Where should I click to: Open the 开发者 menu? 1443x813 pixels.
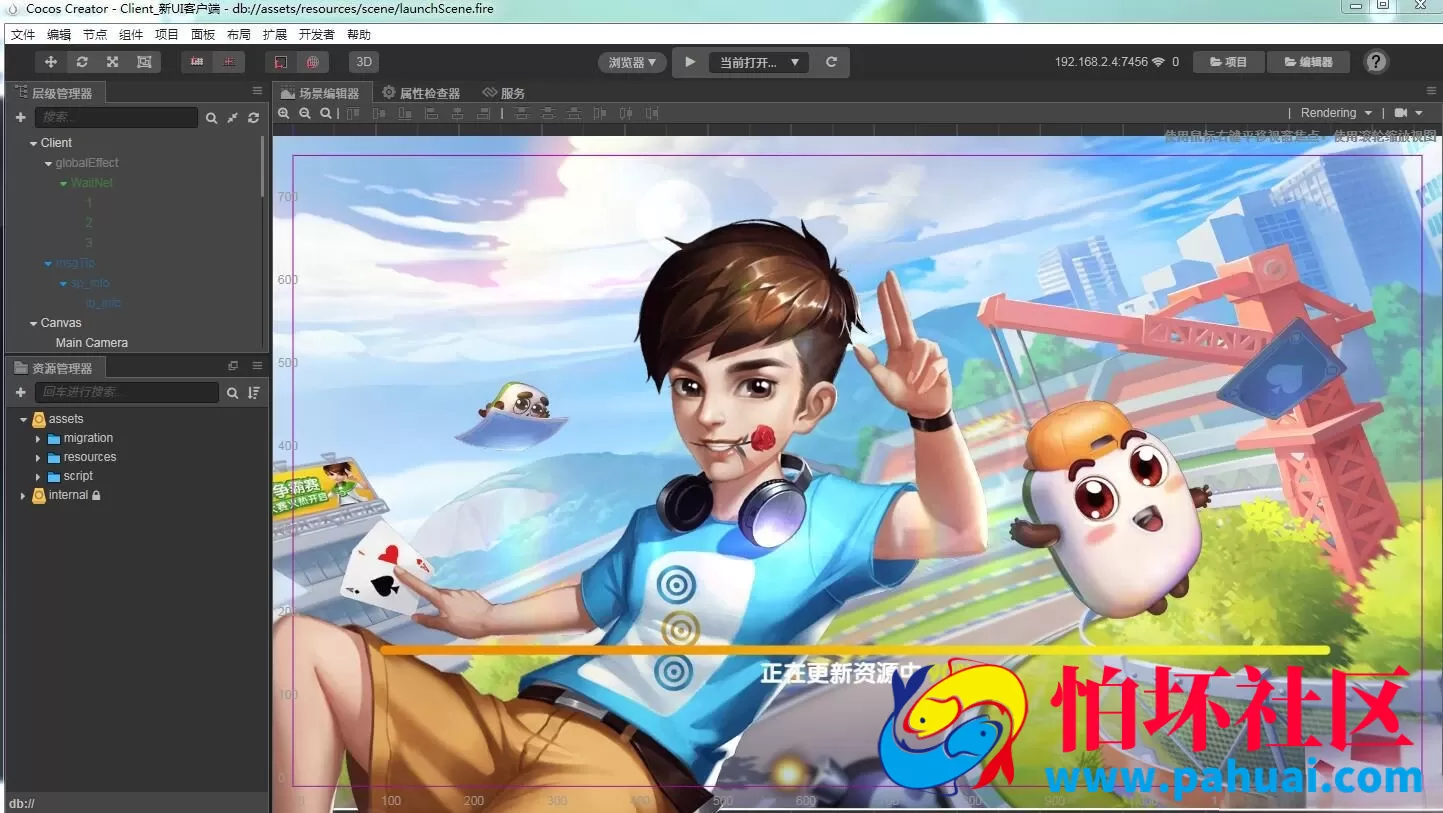pyautogui.click(x=317, y=35)
